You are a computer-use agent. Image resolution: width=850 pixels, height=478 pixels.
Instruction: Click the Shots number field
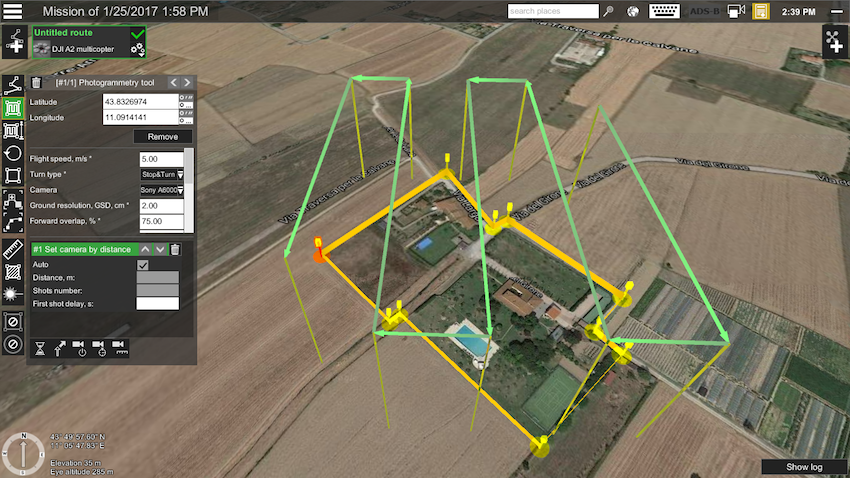[x=157, y=290]
